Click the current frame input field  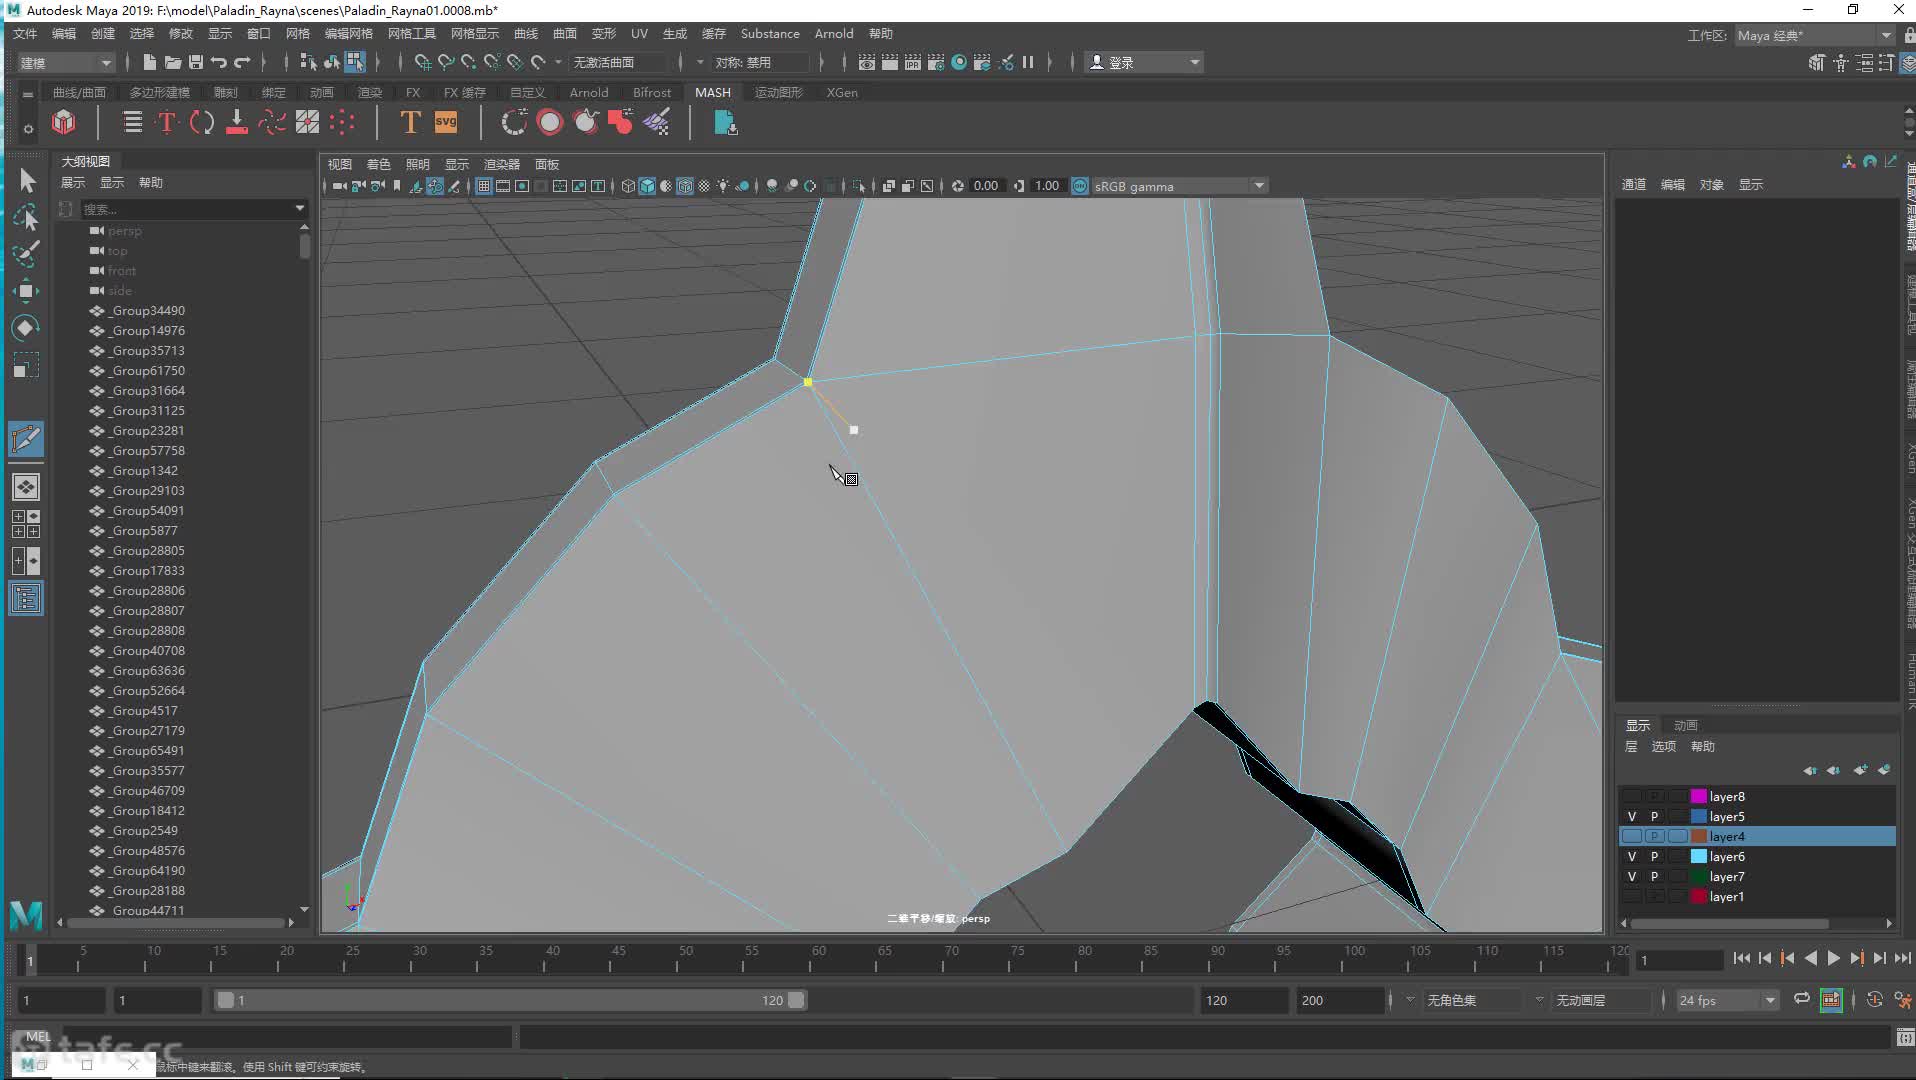pos(1679,959)
